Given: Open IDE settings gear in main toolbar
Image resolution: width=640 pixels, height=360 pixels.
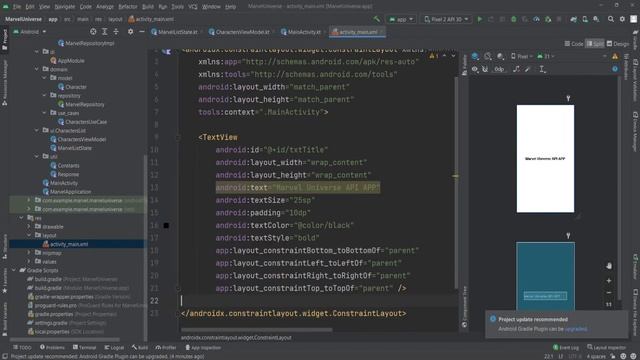Looking at the screenshot, I should coord(622,19).
